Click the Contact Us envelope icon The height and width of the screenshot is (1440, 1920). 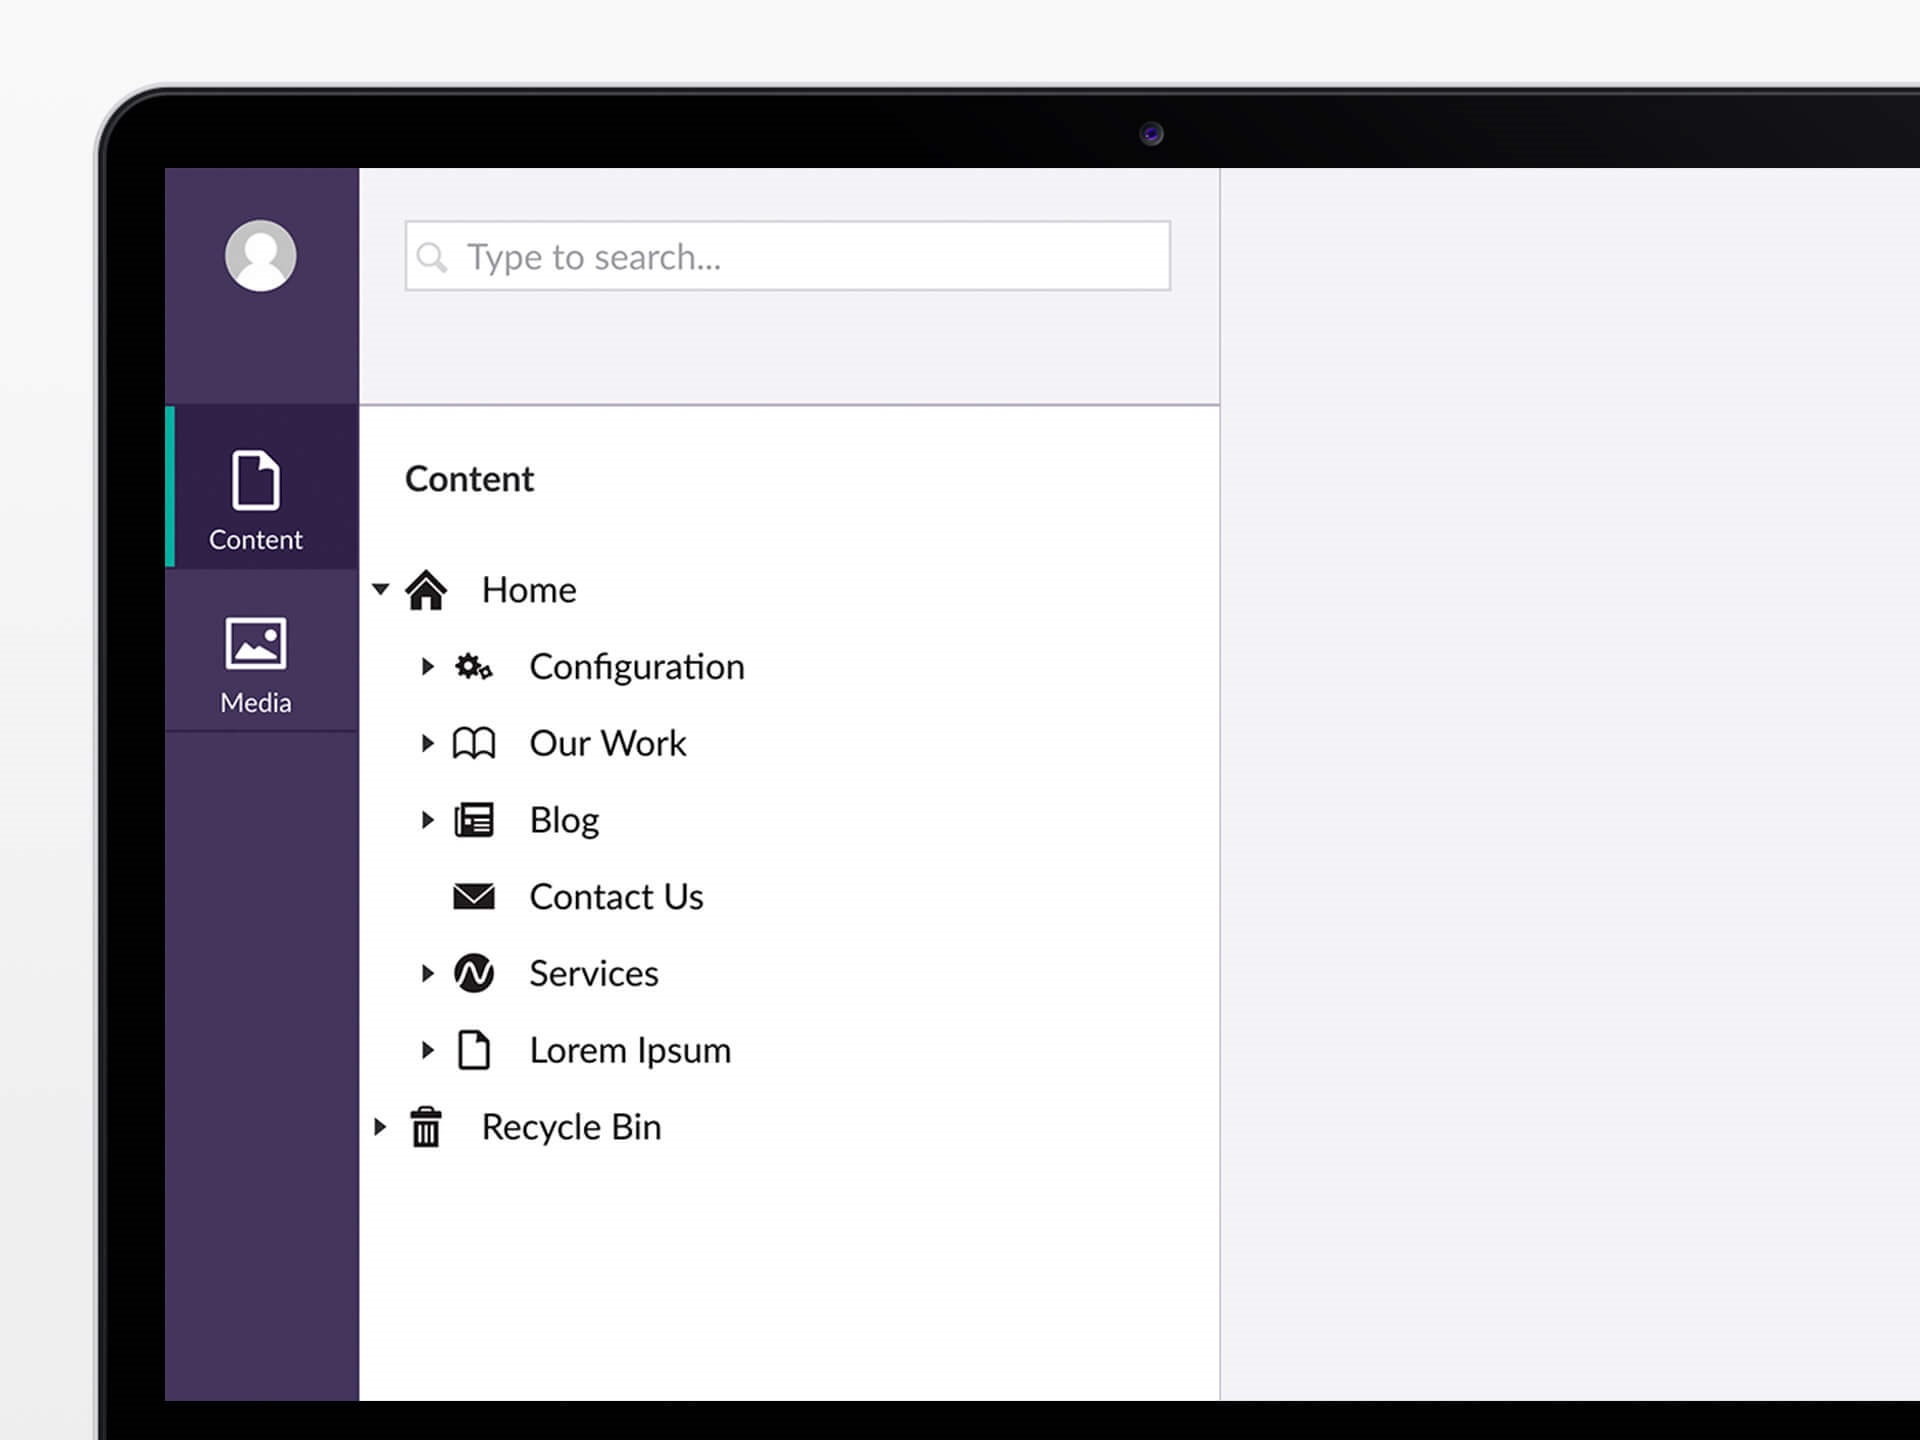[474, 897]
